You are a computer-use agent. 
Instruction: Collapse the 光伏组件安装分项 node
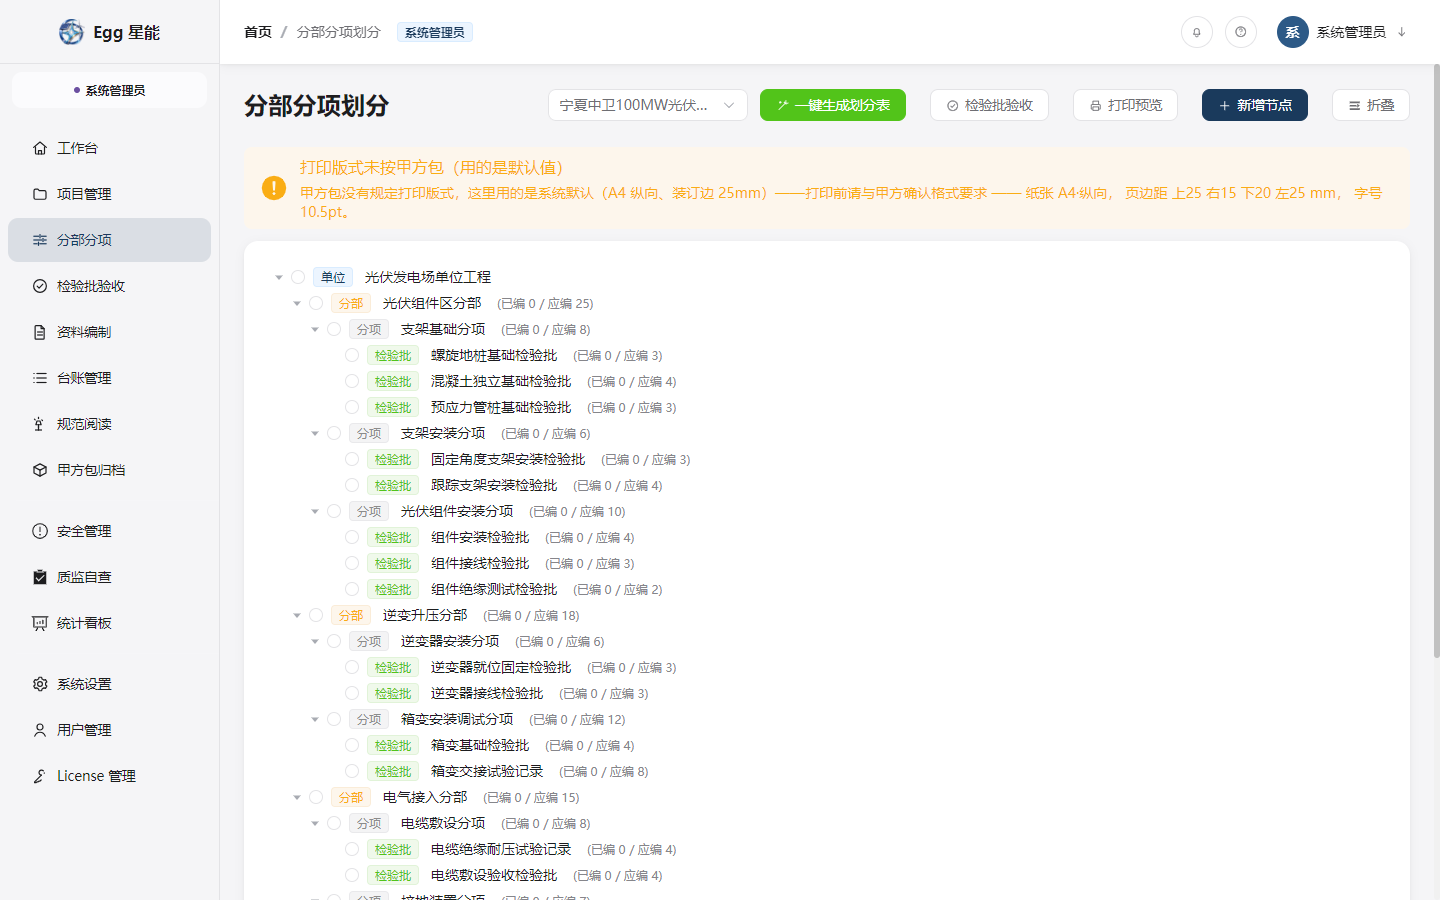pos(315,511)
